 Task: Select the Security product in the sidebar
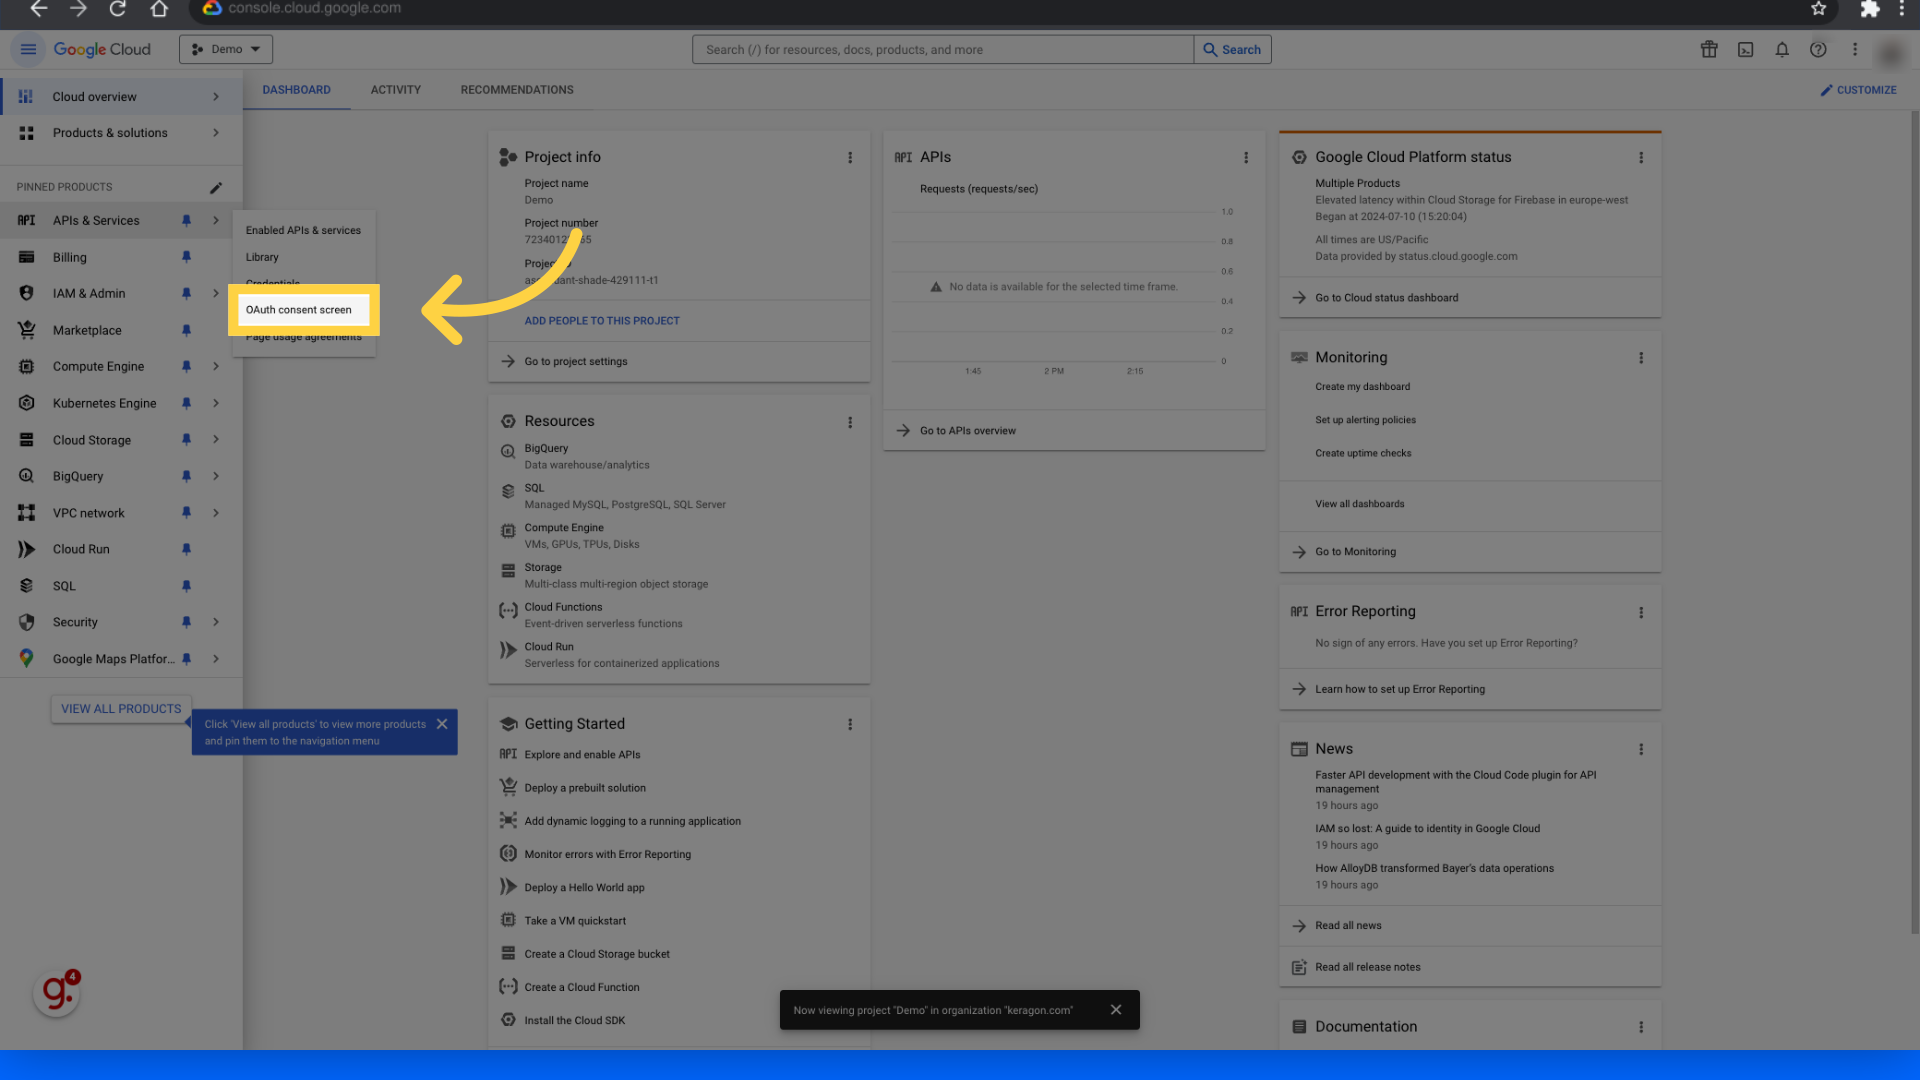(x=74, y=622)
